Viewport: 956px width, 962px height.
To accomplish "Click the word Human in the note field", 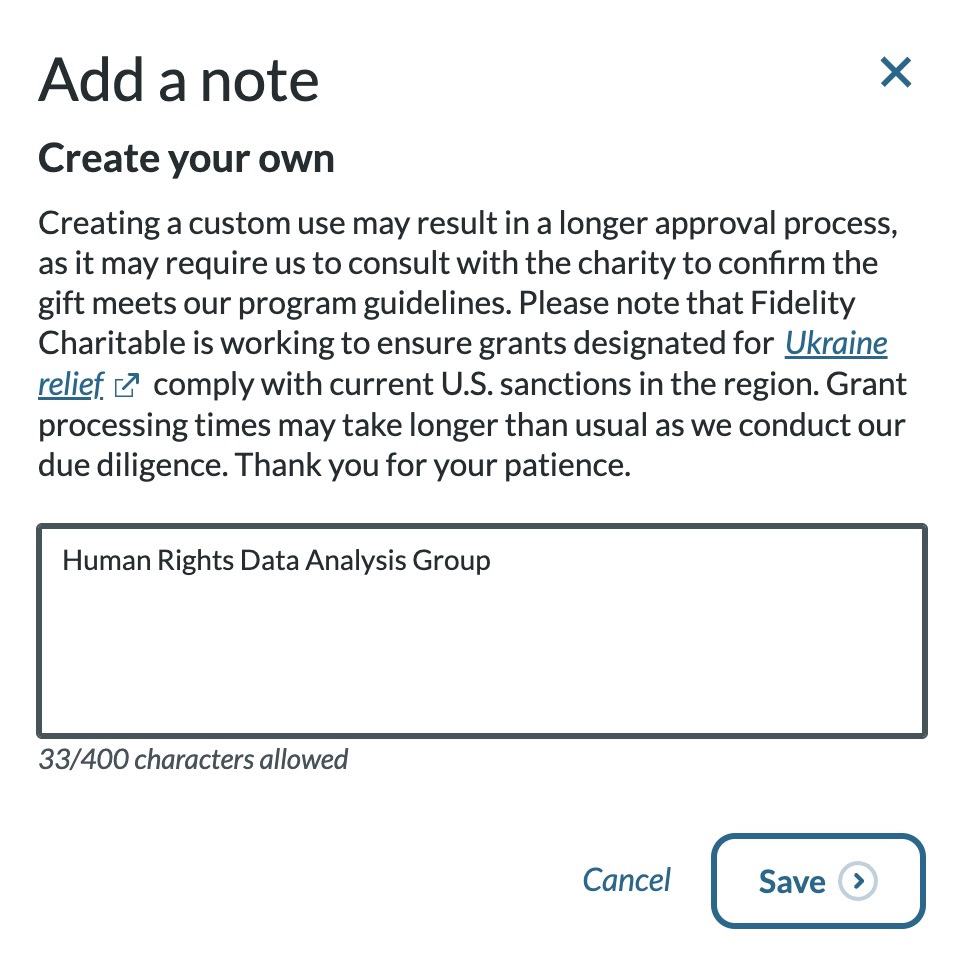I will (106, 560).
